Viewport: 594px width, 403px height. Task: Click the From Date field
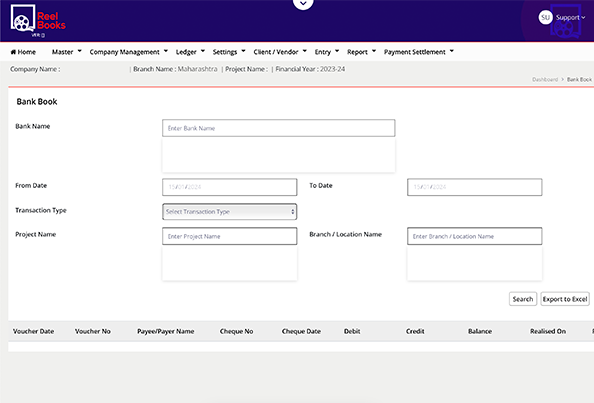coord(230,187)
